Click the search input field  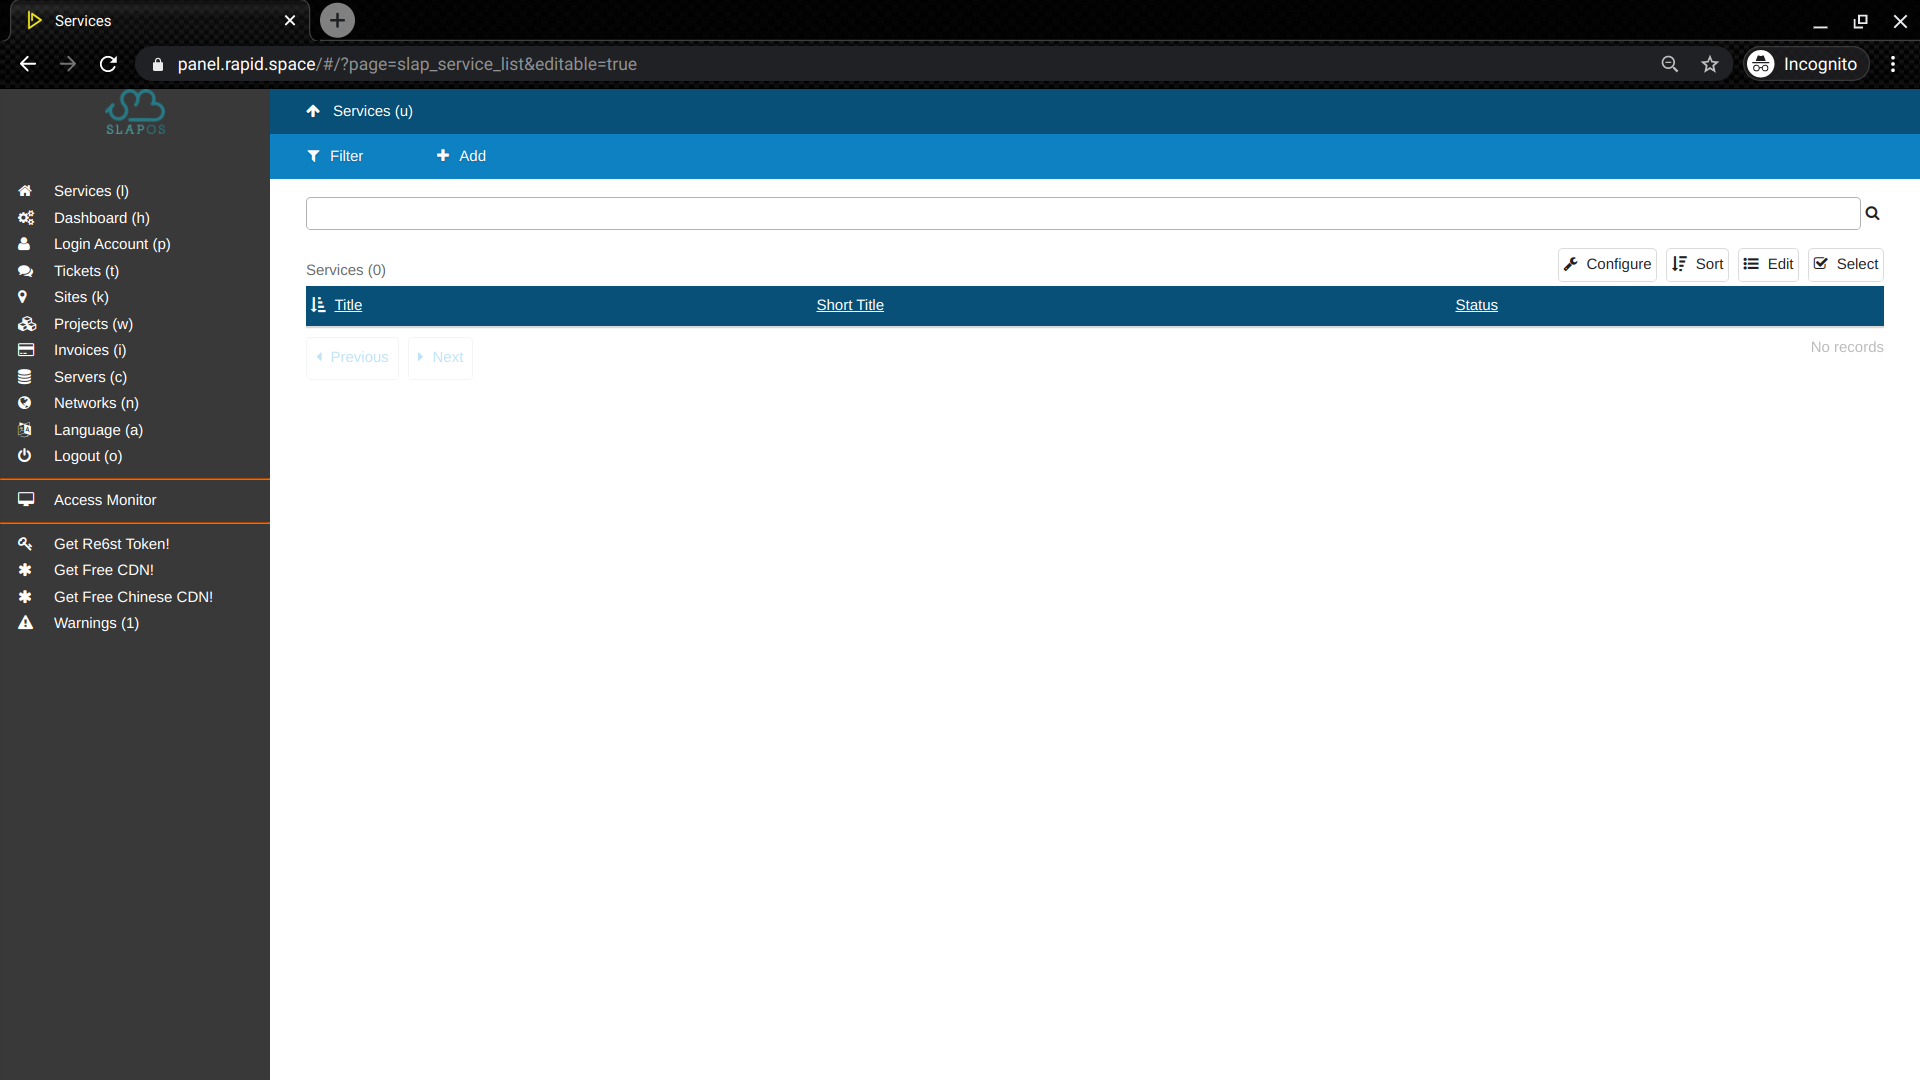coord(1083,212)
